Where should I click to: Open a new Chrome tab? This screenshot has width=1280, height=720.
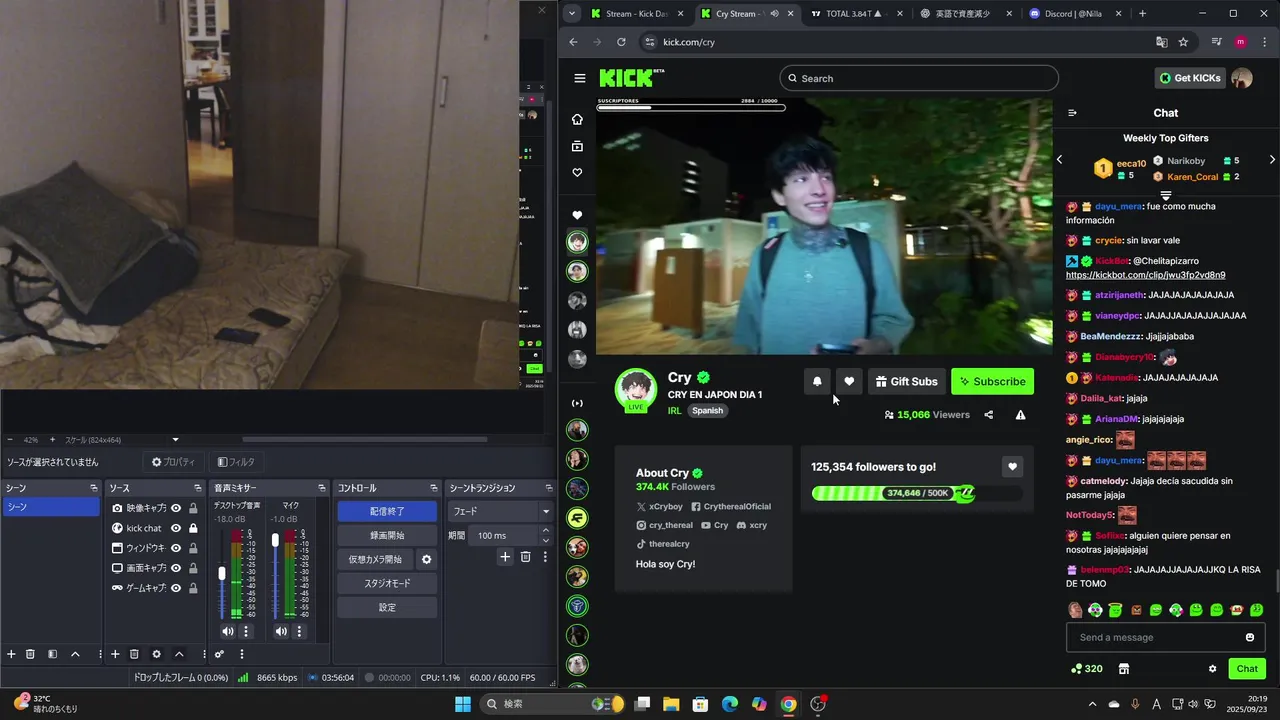click(x=1142, y=14)
